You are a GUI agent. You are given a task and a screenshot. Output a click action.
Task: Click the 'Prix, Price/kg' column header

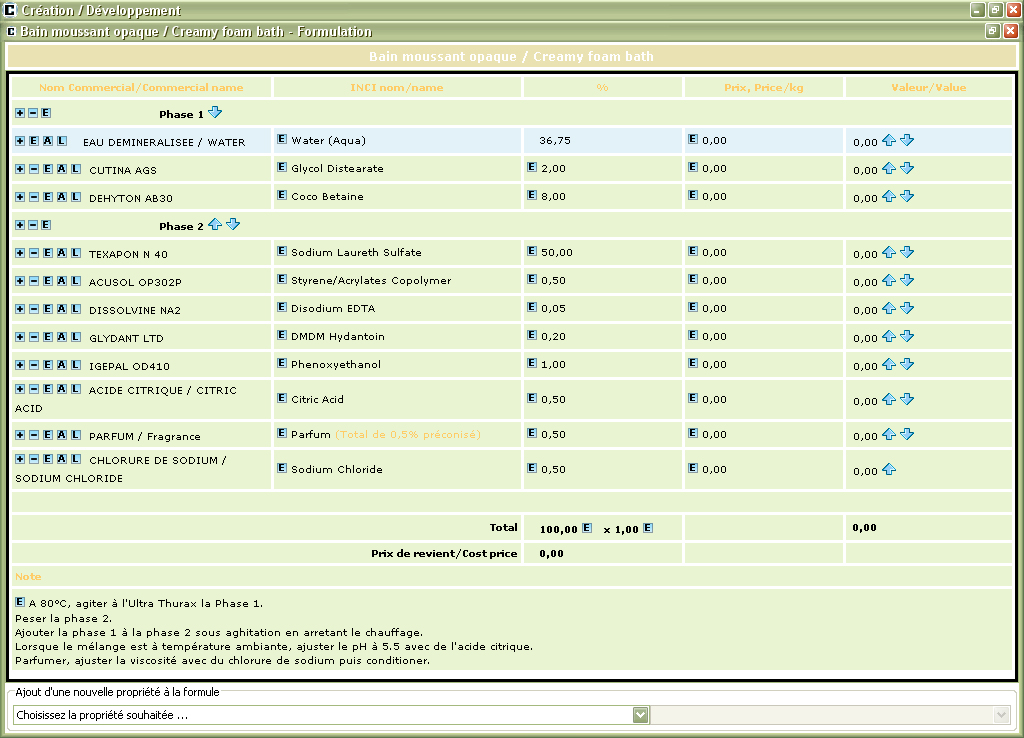click(x=763, y=88)
